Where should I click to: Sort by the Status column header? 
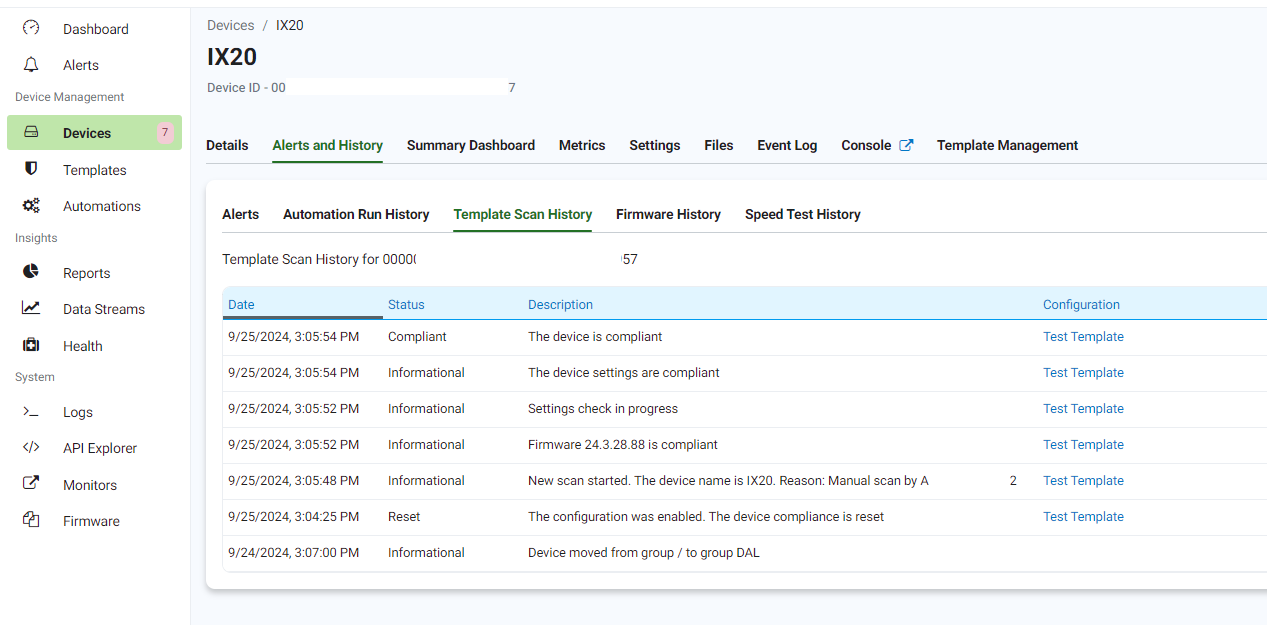tap(406, 304)
